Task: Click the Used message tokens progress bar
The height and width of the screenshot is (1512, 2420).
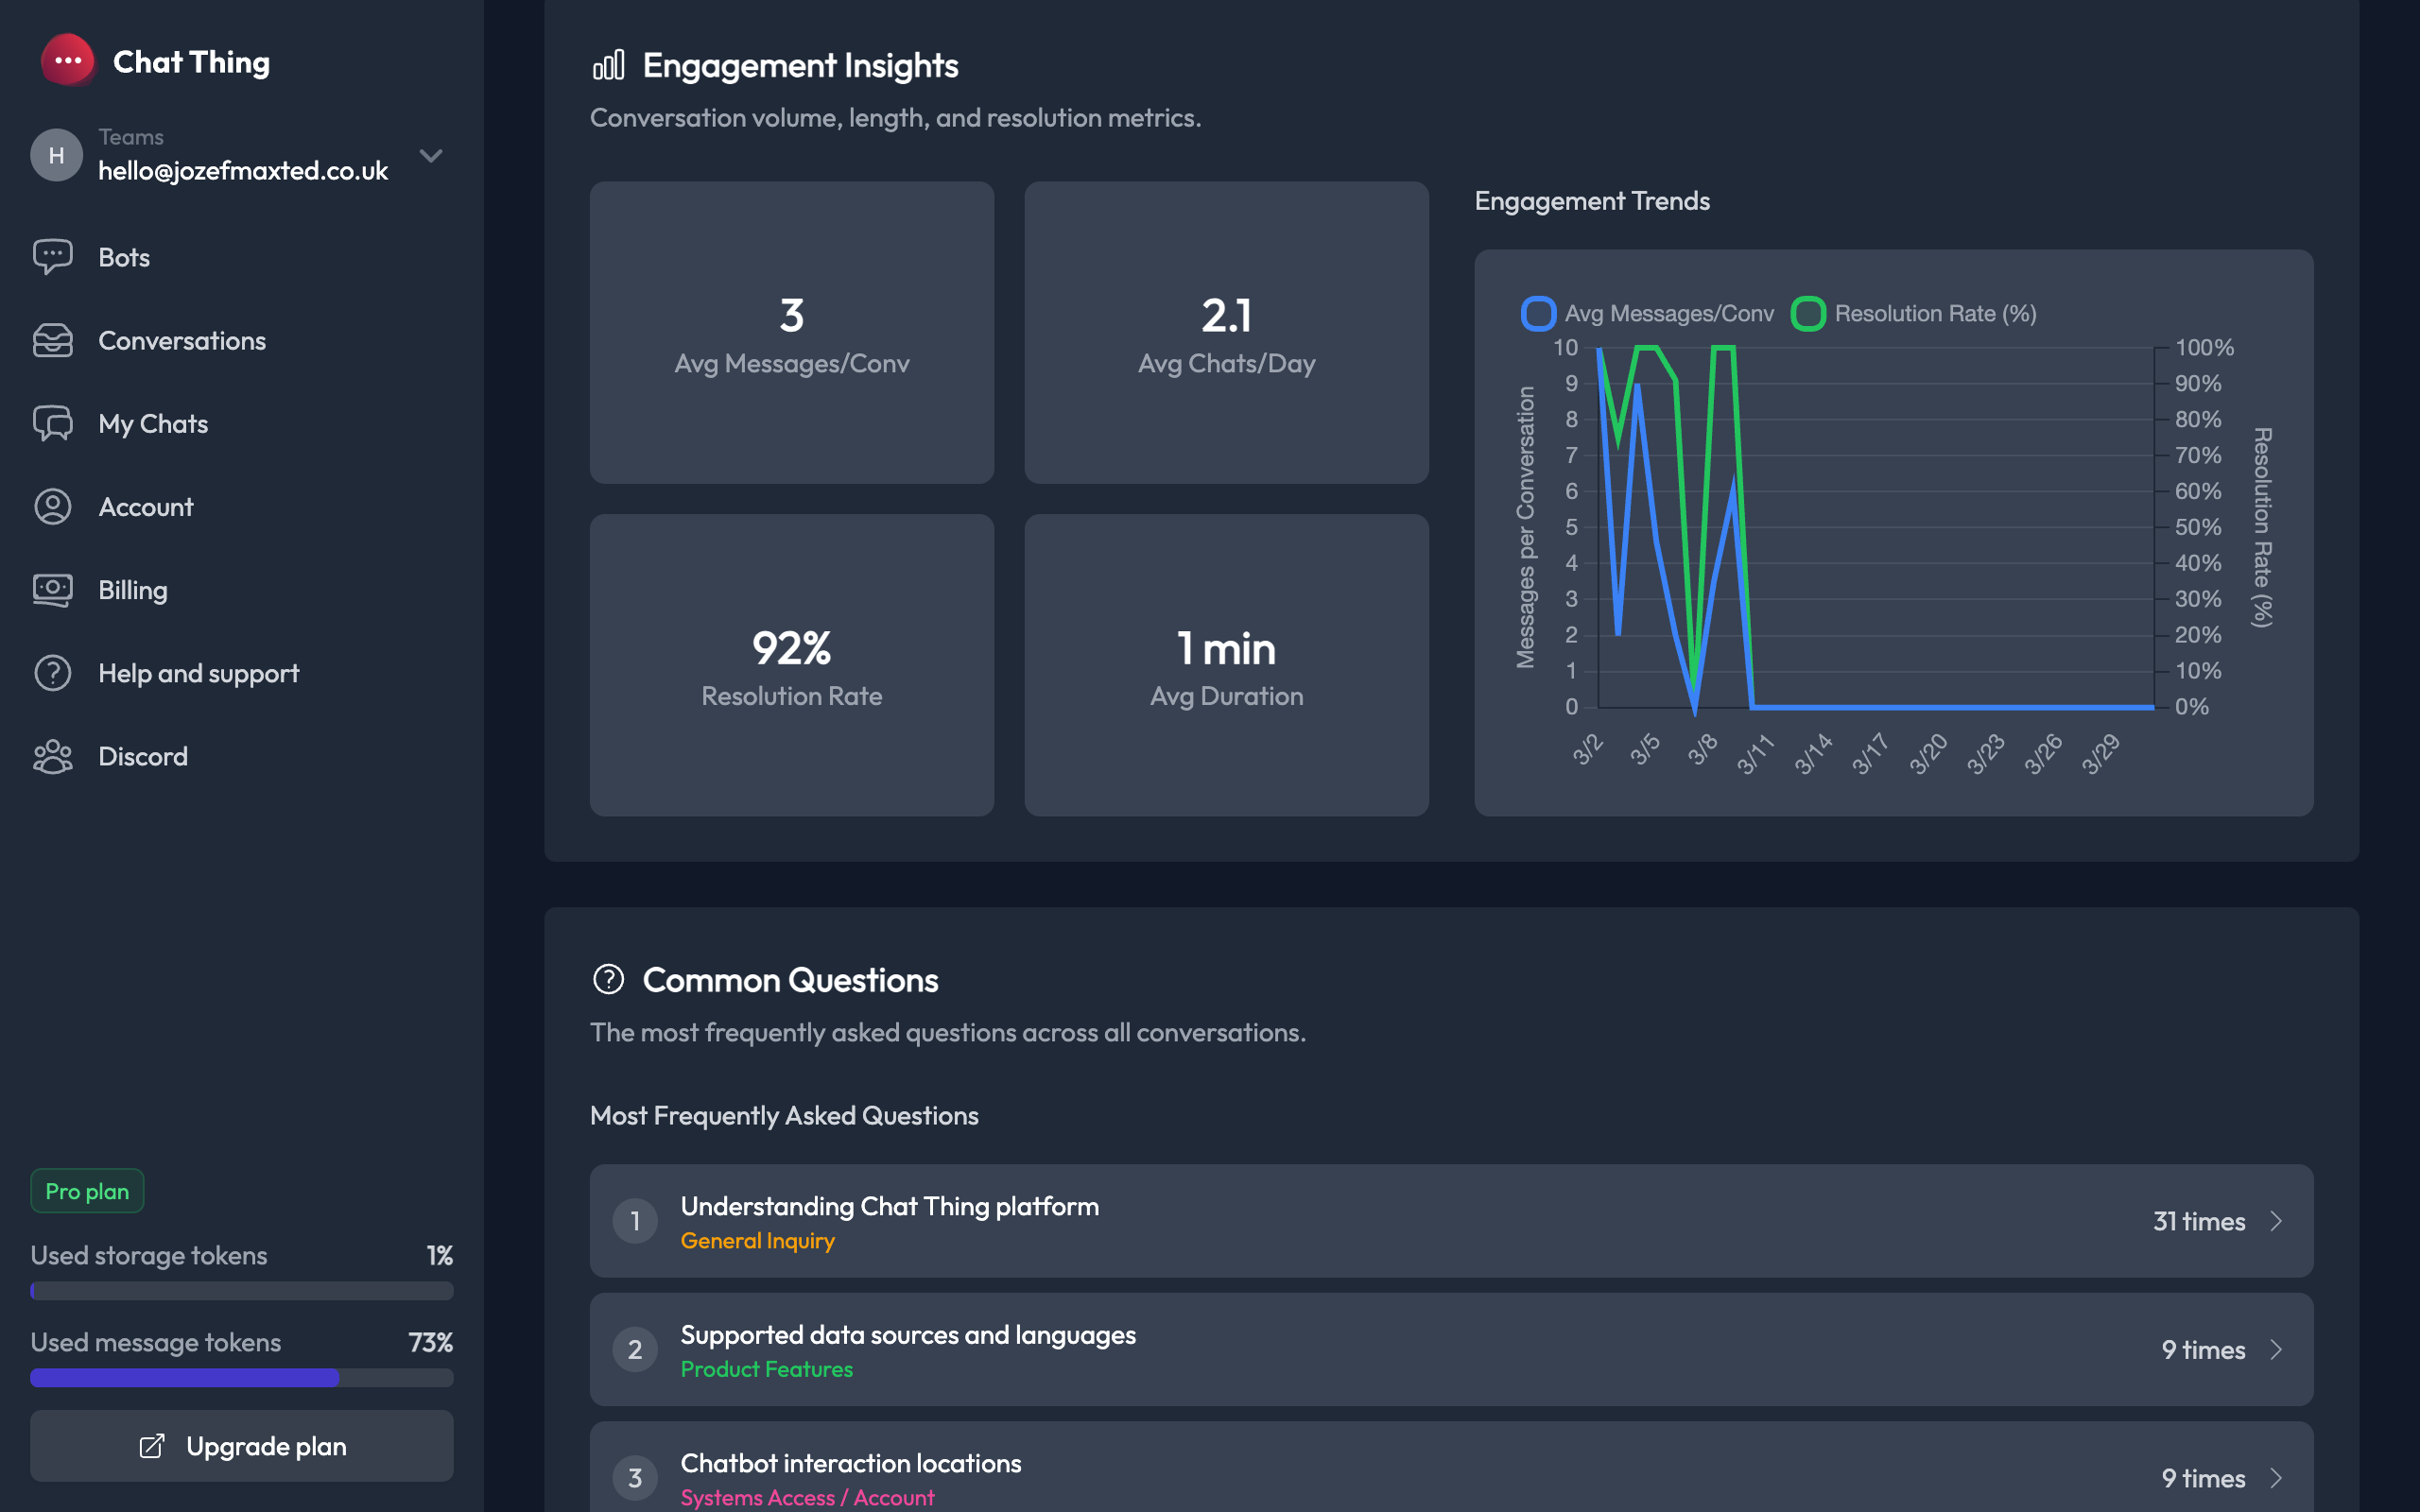Action: (241, 1378)
